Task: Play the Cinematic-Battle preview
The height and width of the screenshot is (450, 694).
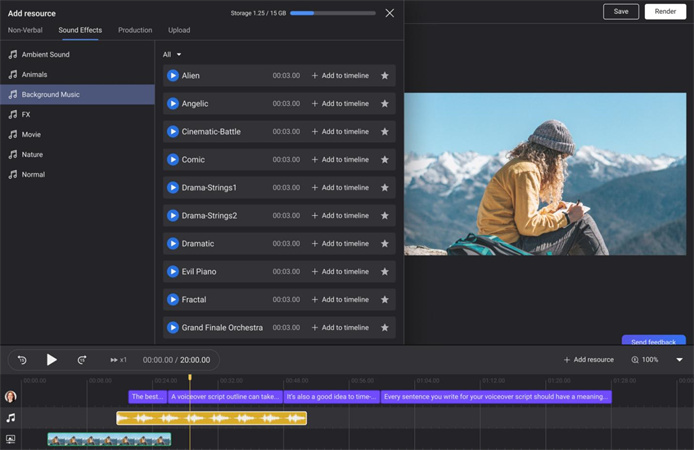Action: pos(173,132)
